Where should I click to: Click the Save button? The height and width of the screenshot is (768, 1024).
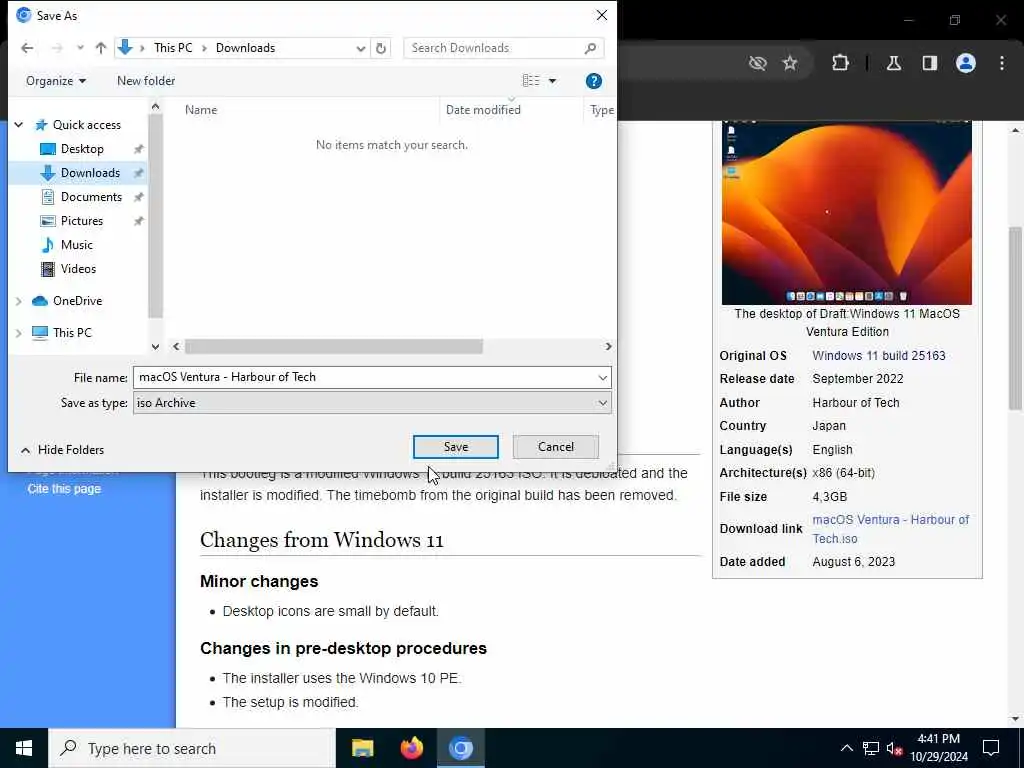click(x=456, y=447)
